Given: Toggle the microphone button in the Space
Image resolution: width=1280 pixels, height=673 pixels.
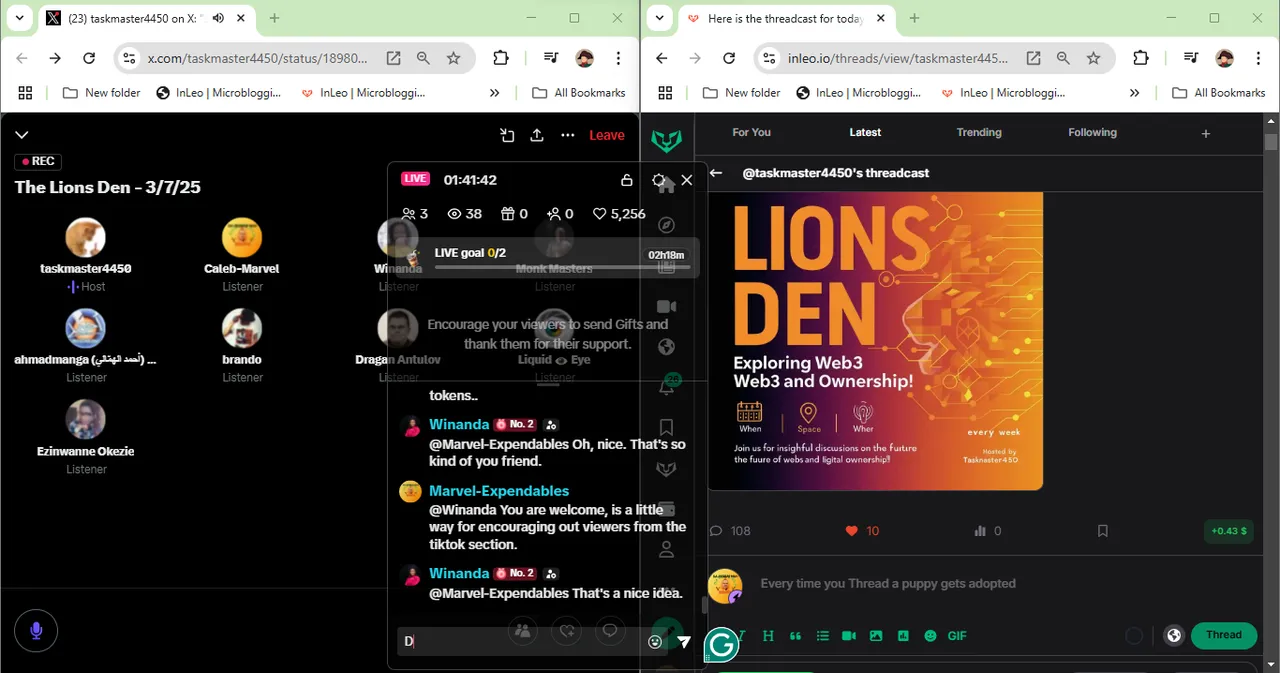Looking at the screenshot, I should pos(36,631).
